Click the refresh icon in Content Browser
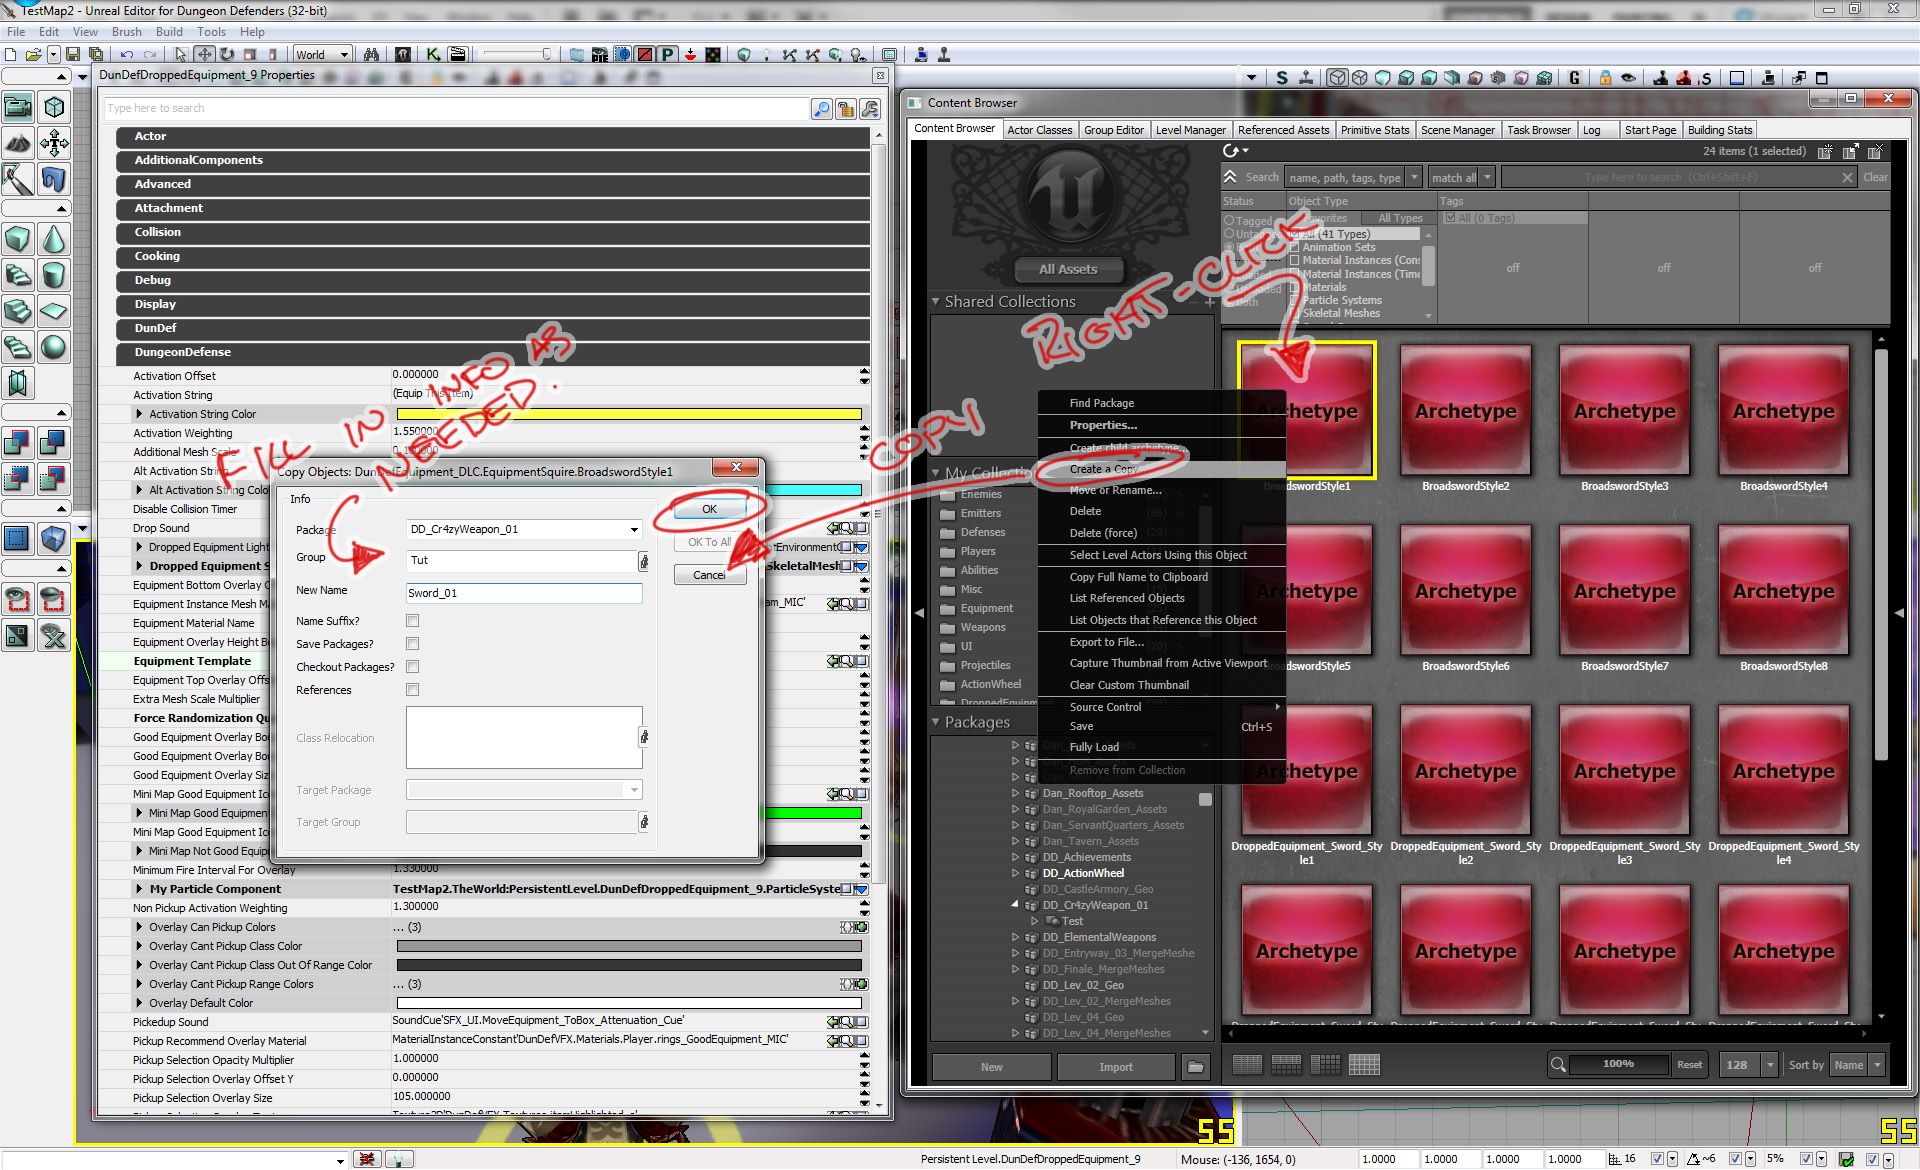The image size is (1920, 1170). tap(1232, 151)
